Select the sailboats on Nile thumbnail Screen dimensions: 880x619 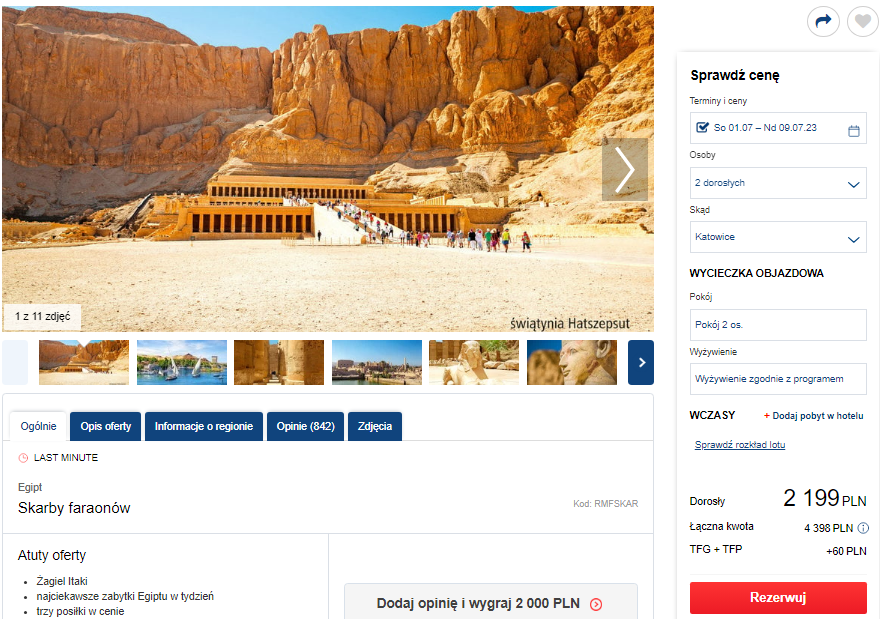(x=182, y=363)
